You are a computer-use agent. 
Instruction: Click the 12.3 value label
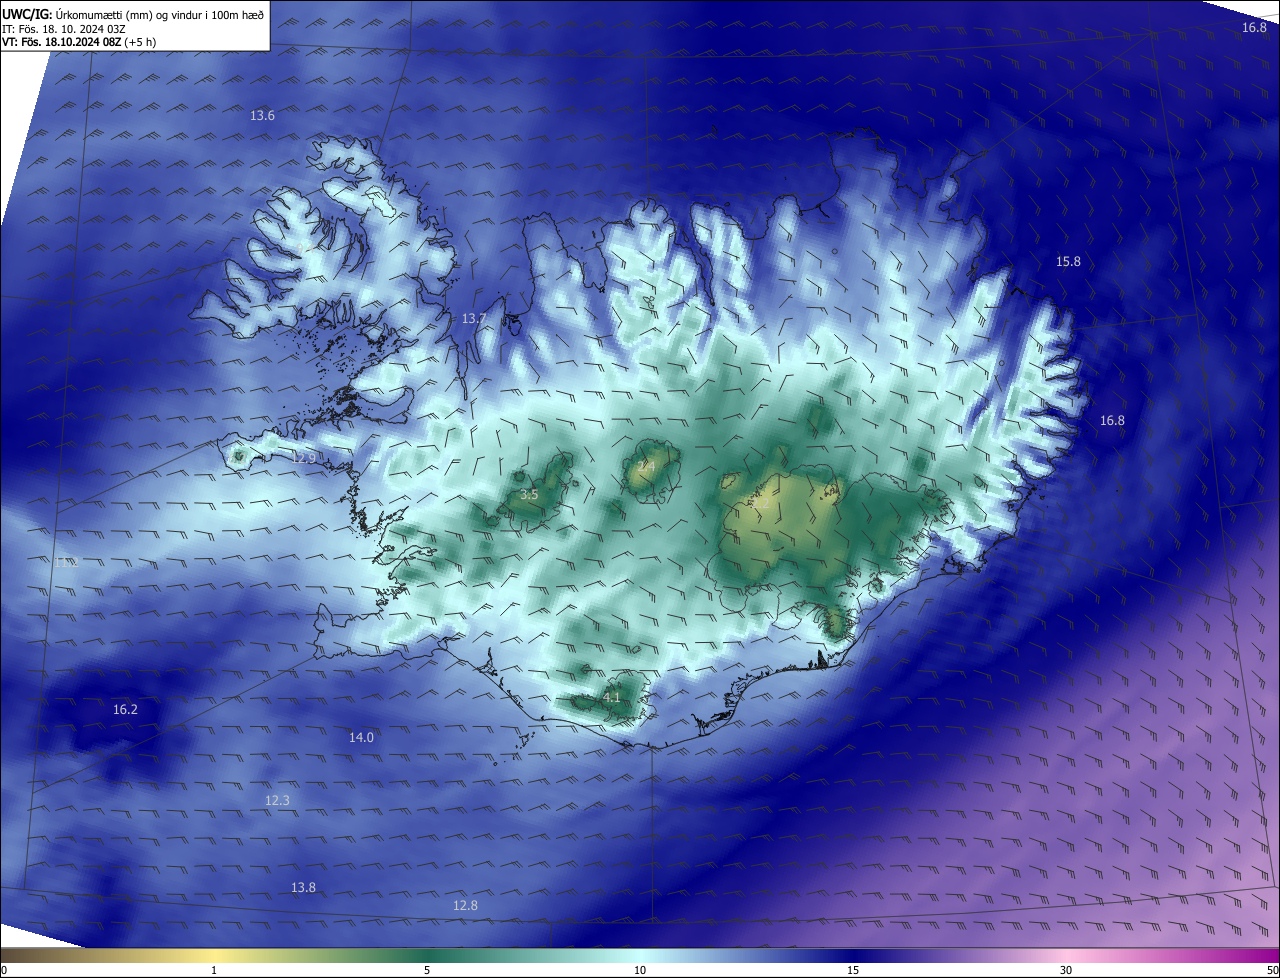tap(277, 800)
